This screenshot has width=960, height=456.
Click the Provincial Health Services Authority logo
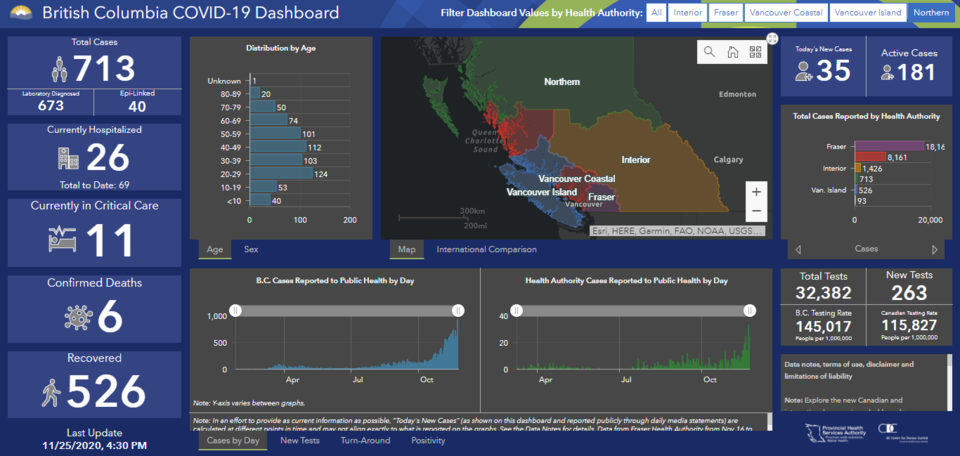click(x=834, y=430)
